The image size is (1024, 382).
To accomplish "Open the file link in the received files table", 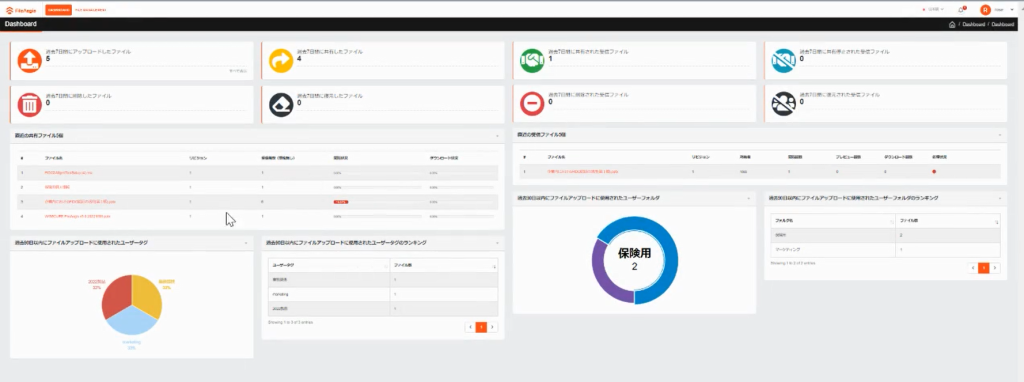I will [583, 172].
